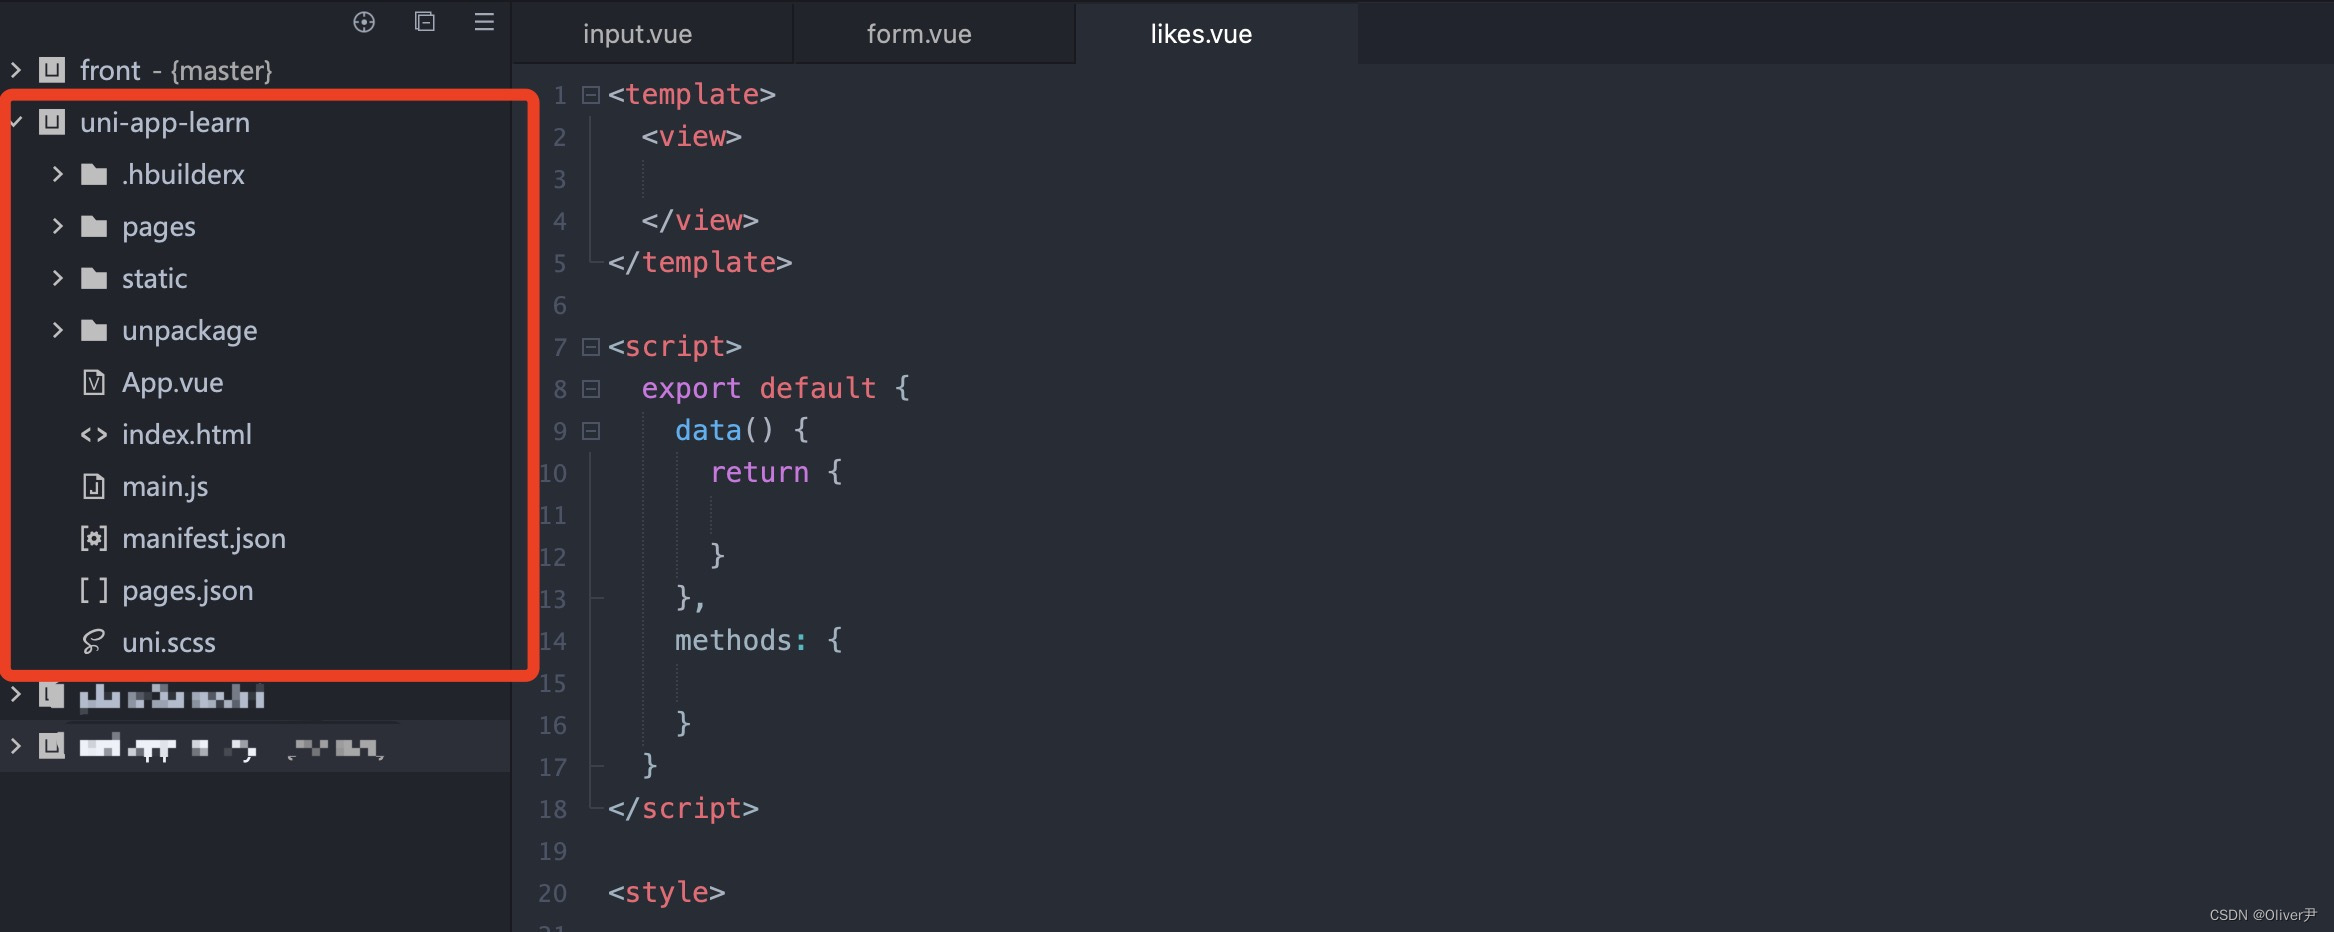The image size is (2334, 932).
Task: Expand the front project chevron
Action: pyautogui.click(x=16, y=70)
